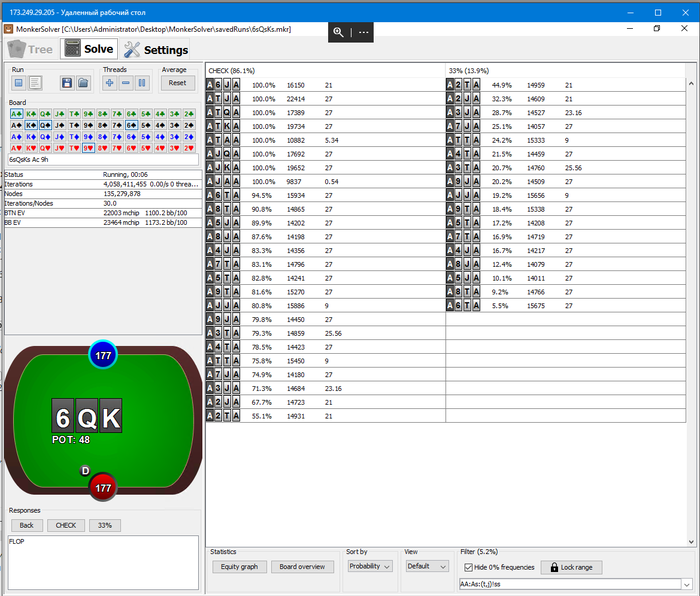Click the lock icon on Lock range
Image resolution: width=700 pixels, height=596 pixels.
point(554,567)
